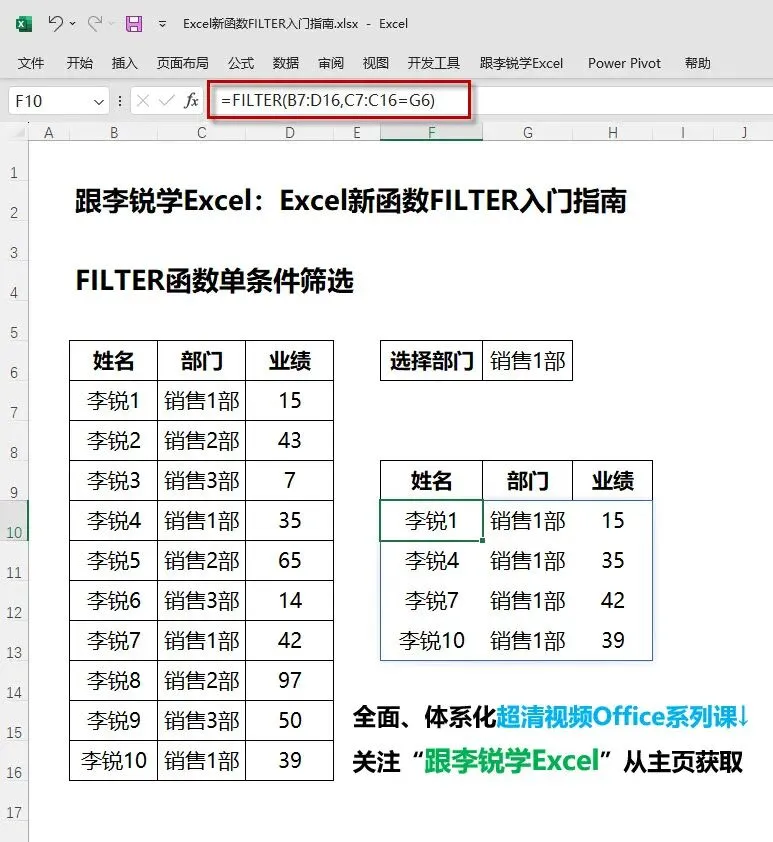Screen dimensions: 773x842
Task: Select column H header
Action: [x=612, y=133]
